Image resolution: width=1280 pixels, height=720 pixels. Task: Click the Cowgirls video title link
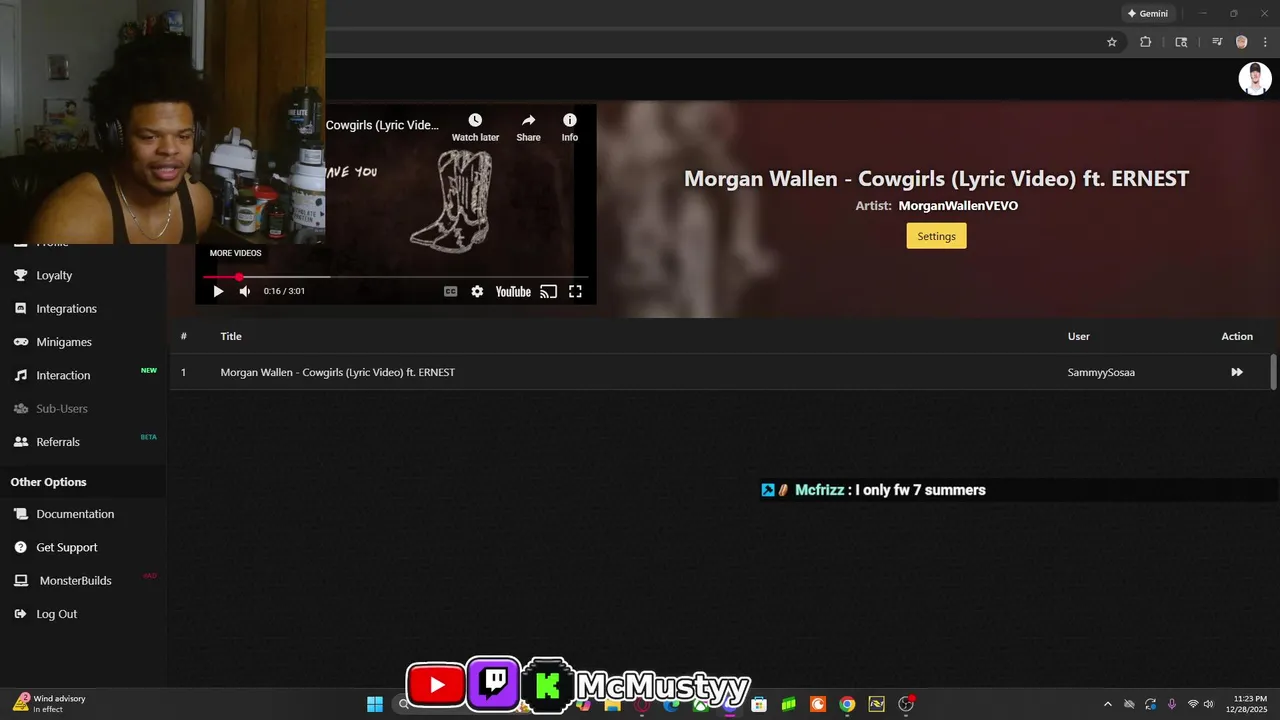[x=382, y=125]
